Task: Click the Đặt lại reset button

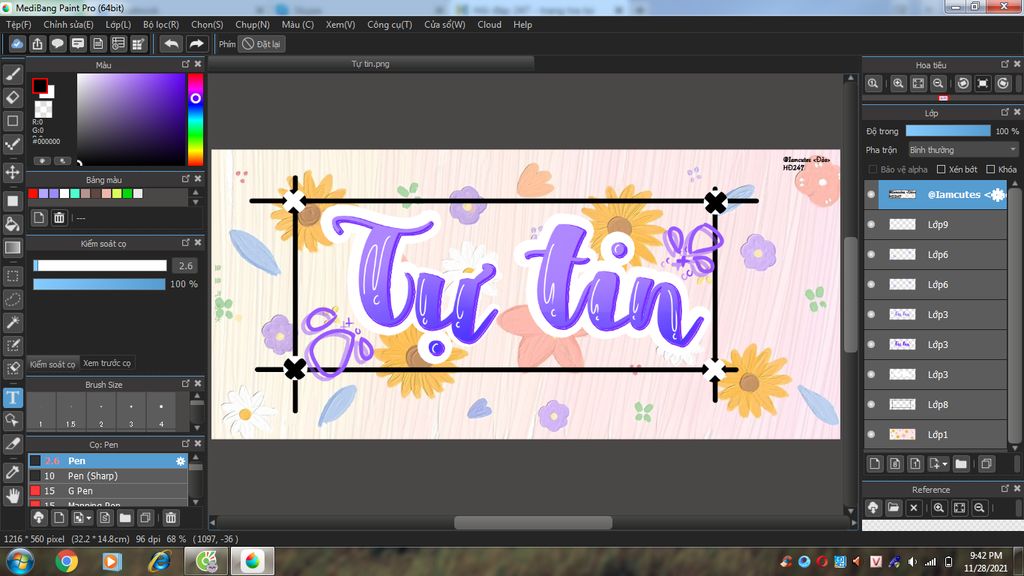Action: click(261, 44)
